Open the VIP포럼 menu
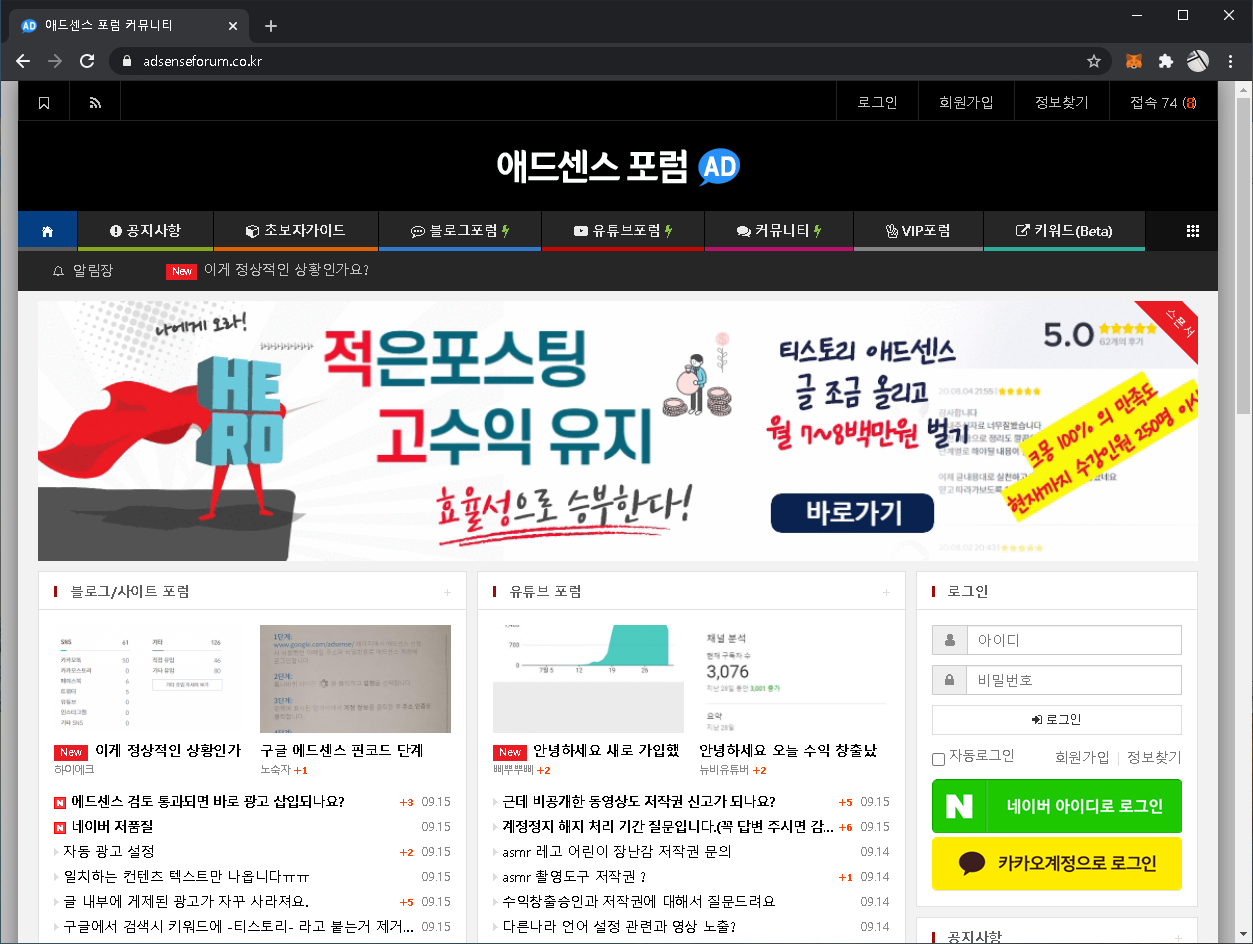Image resolution: width=1253 pixels, height=944 pixels. pyautogui.click(x=918, y=231)
